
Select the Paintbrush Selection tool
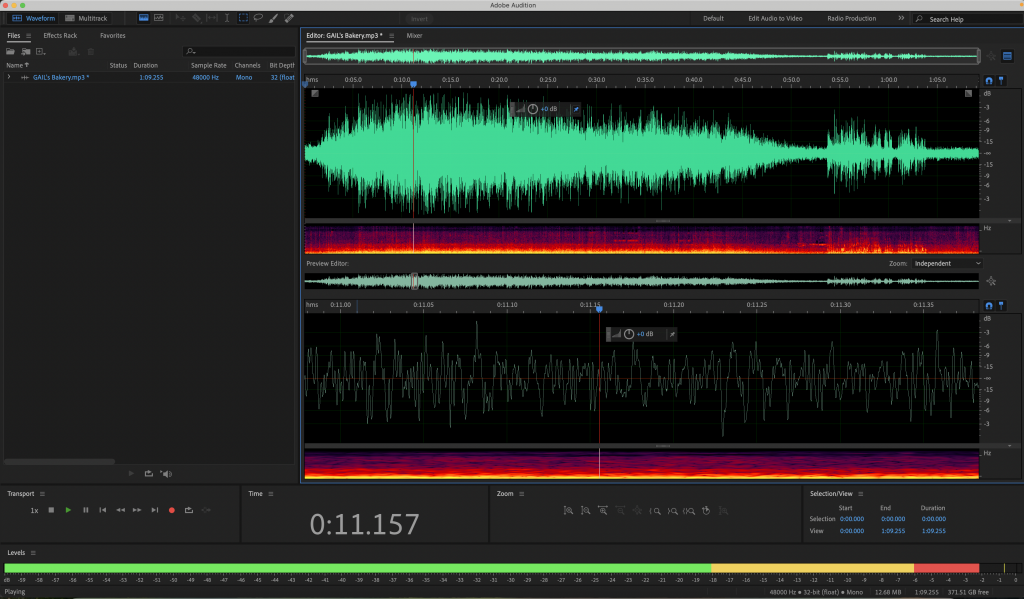click(x=274, y=18)
